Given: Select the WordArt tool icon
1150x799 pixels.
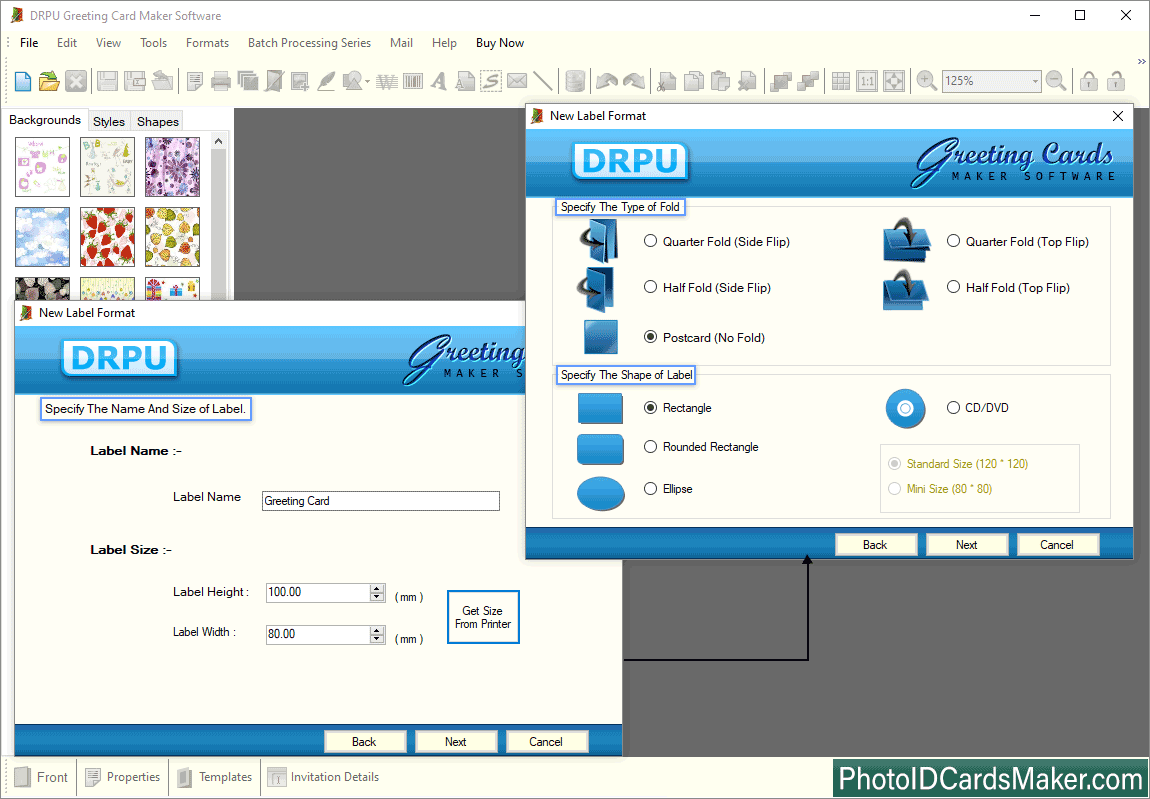Looking at the screenshot, I should click(x=387, y=81).
